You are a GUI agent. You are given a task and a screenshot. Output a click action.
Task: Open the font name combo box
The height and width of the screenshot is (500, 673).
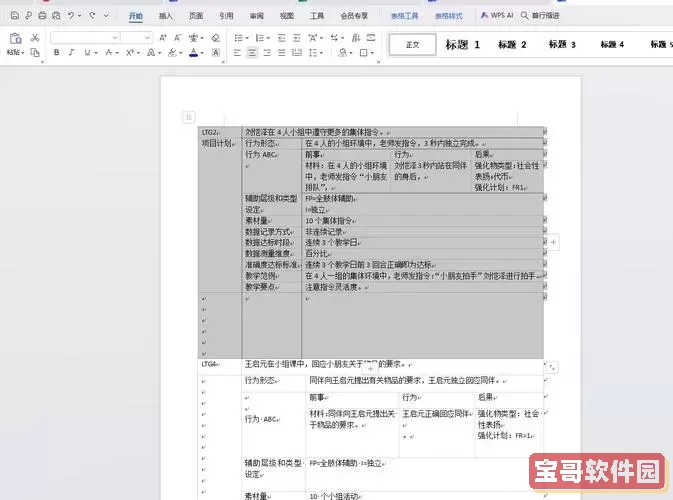click(x=85, y=38)
